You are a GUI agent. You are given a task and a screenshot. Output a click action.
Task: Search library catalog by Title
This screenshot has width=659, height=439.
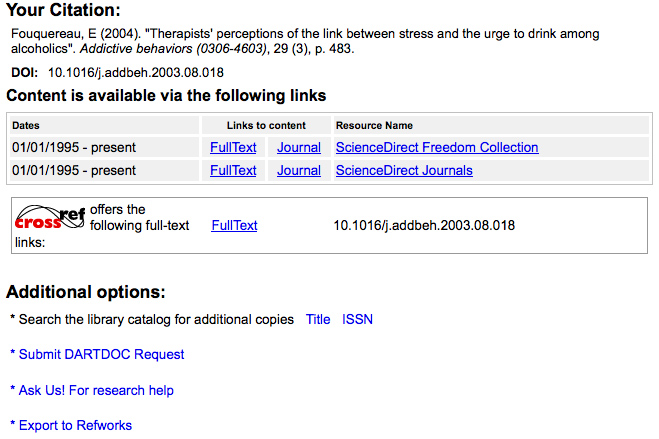click(318, 319)
